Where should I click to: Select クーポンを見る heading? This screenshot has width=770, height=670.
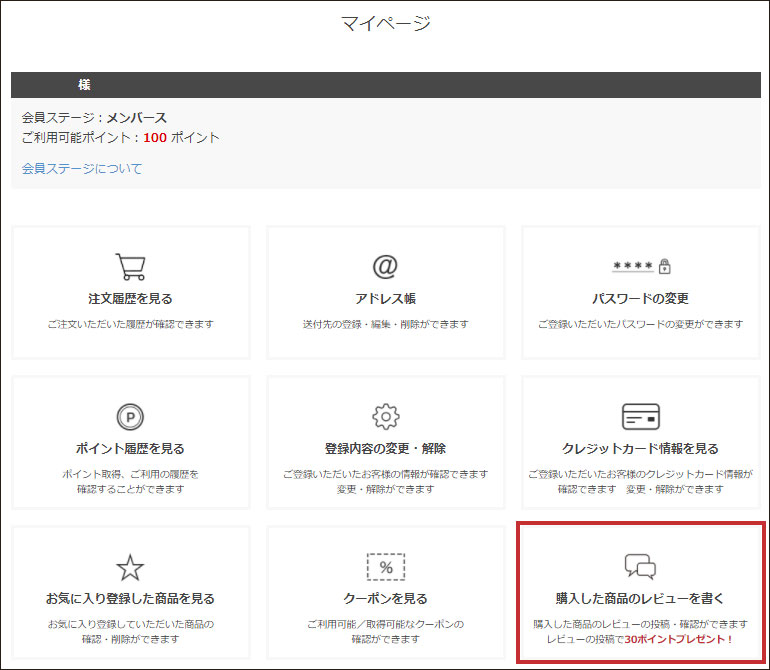[385, 598]
